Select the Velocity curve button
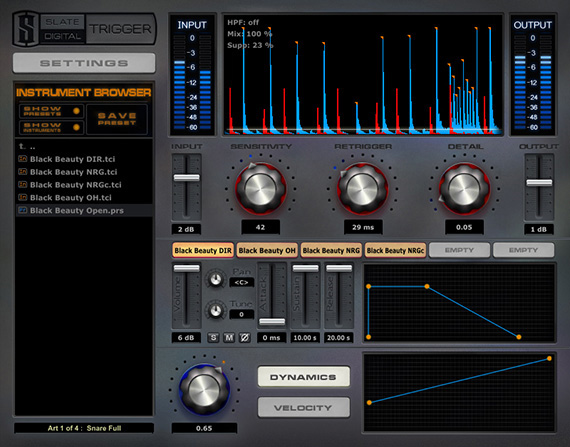 [x=304, y=407]
